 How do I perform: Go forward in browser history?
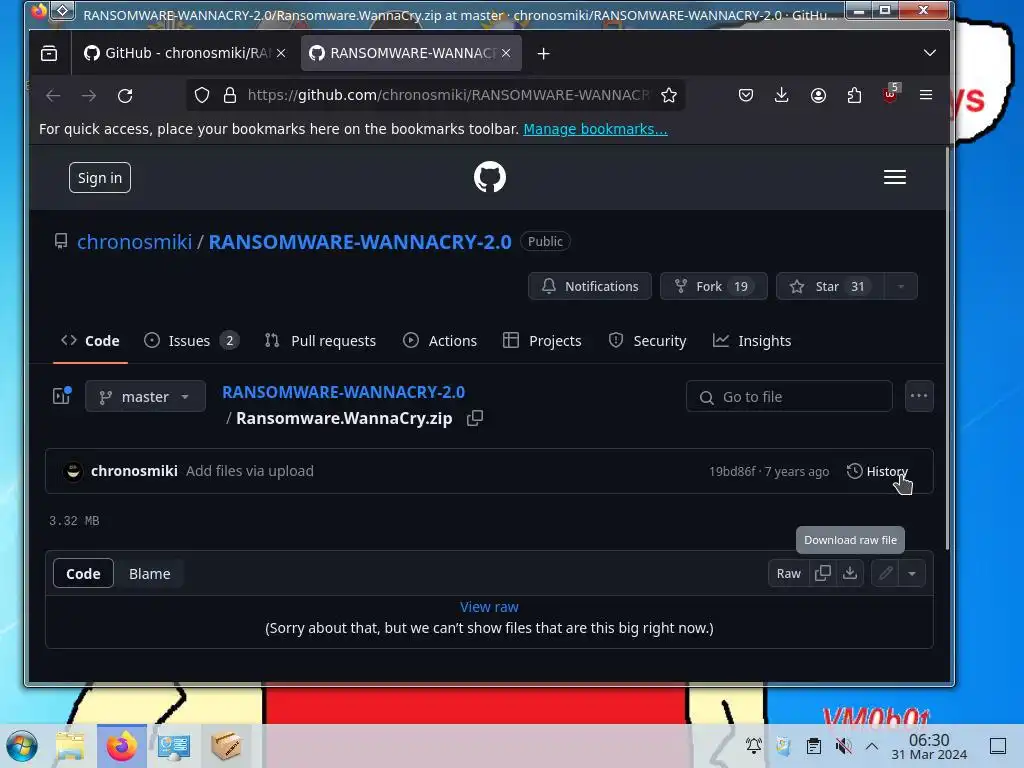89,95
